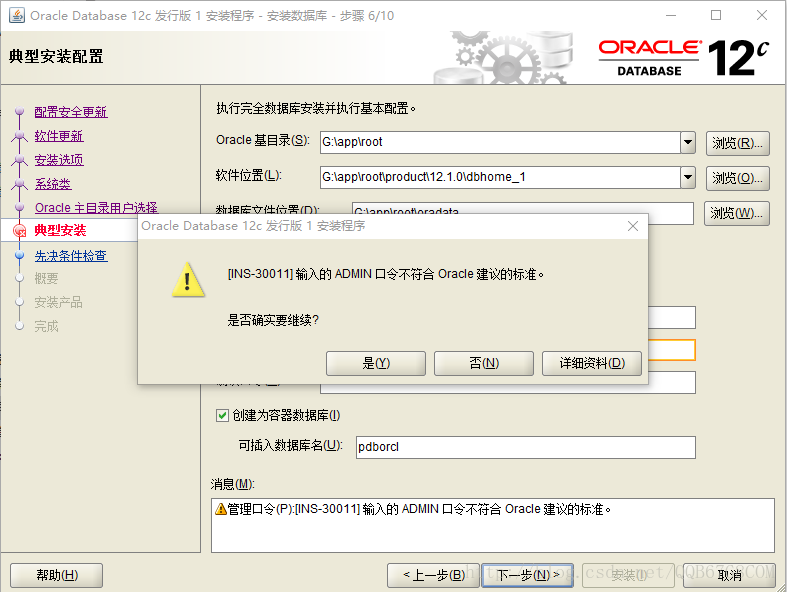787x592 pixels.
Task: Go to Oracle 主目录用户选择 step
Action: click(96, 208)
